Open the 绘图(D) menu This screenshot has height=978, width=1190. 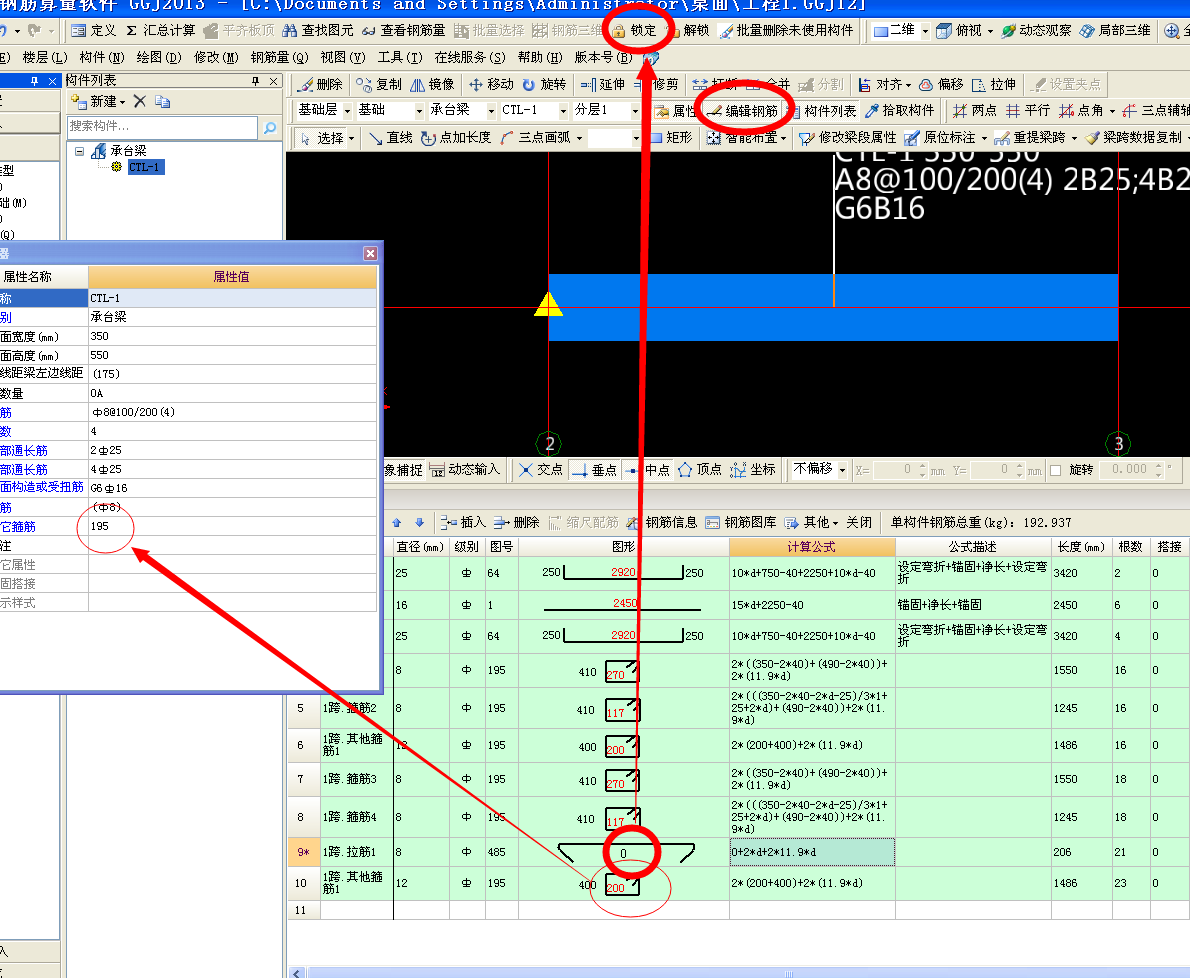click(159, 58)
